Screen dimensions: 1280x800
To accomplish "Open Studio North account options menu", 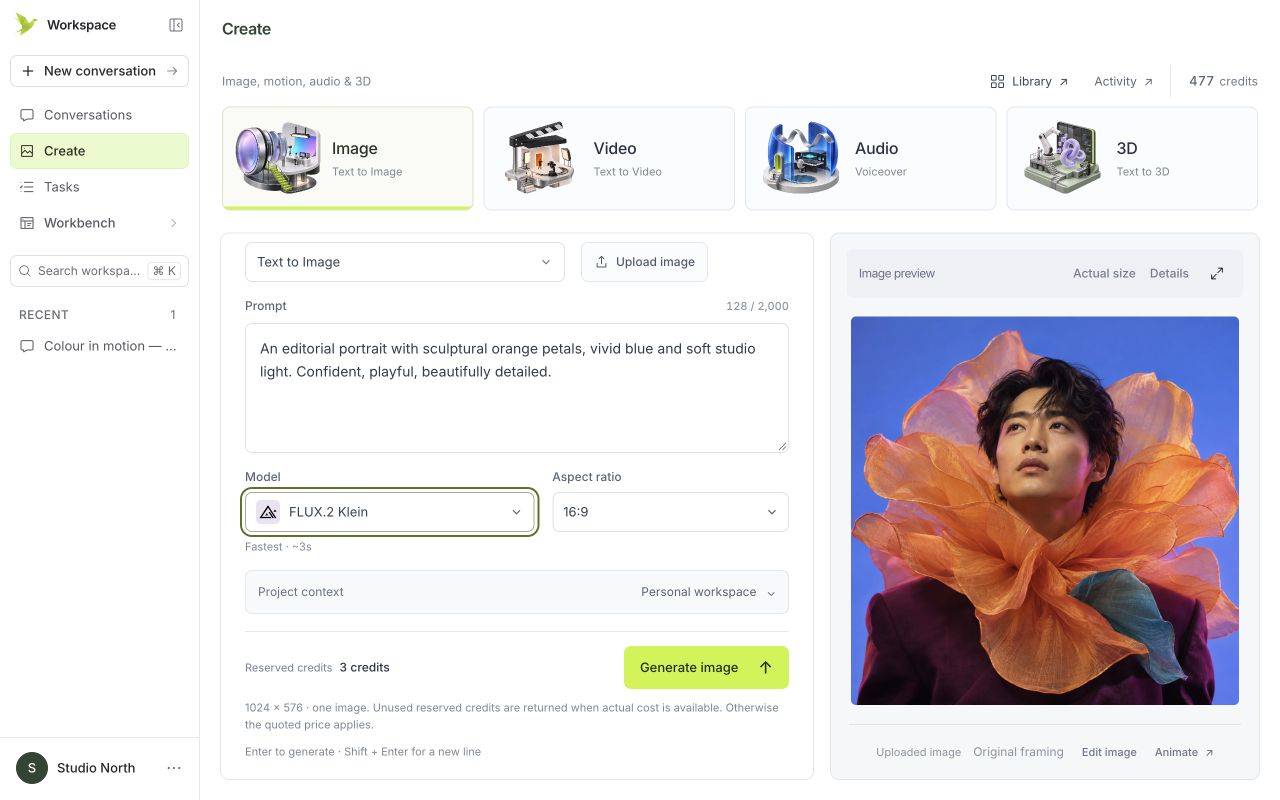I will pos(174,768).
